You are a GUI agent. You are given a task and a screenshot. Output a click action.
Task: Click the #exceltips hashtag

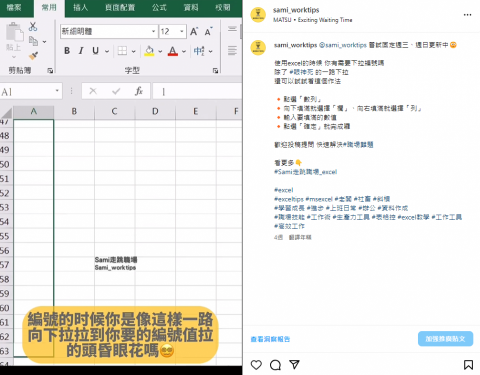(x=289, y=199)
